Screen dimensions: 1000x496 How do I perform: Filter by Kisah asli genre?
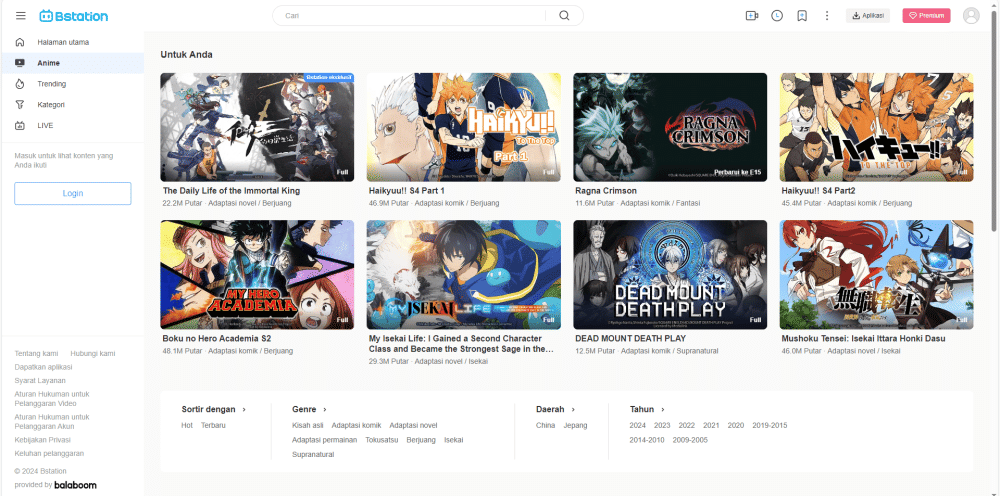(x=307, y=425)
